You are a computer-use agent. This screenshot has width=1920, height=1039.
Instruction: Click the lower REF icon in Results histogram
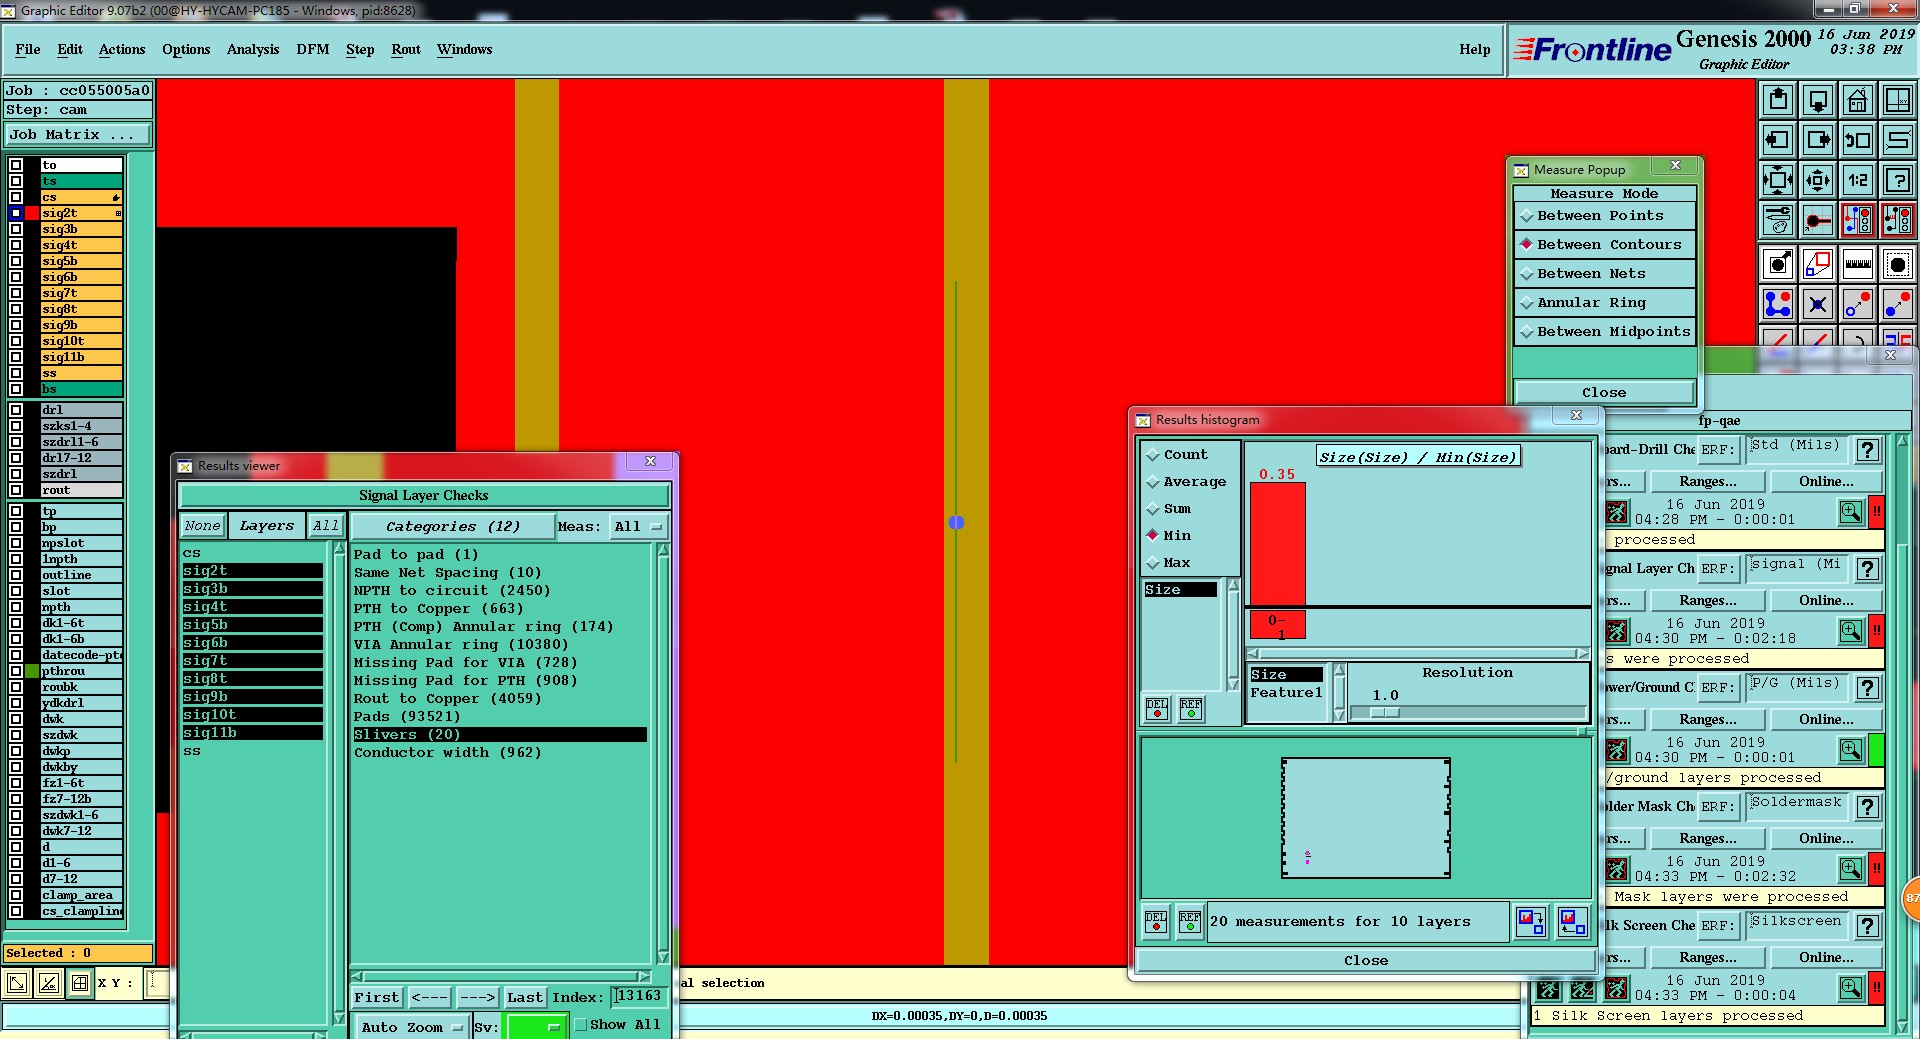1190,921
